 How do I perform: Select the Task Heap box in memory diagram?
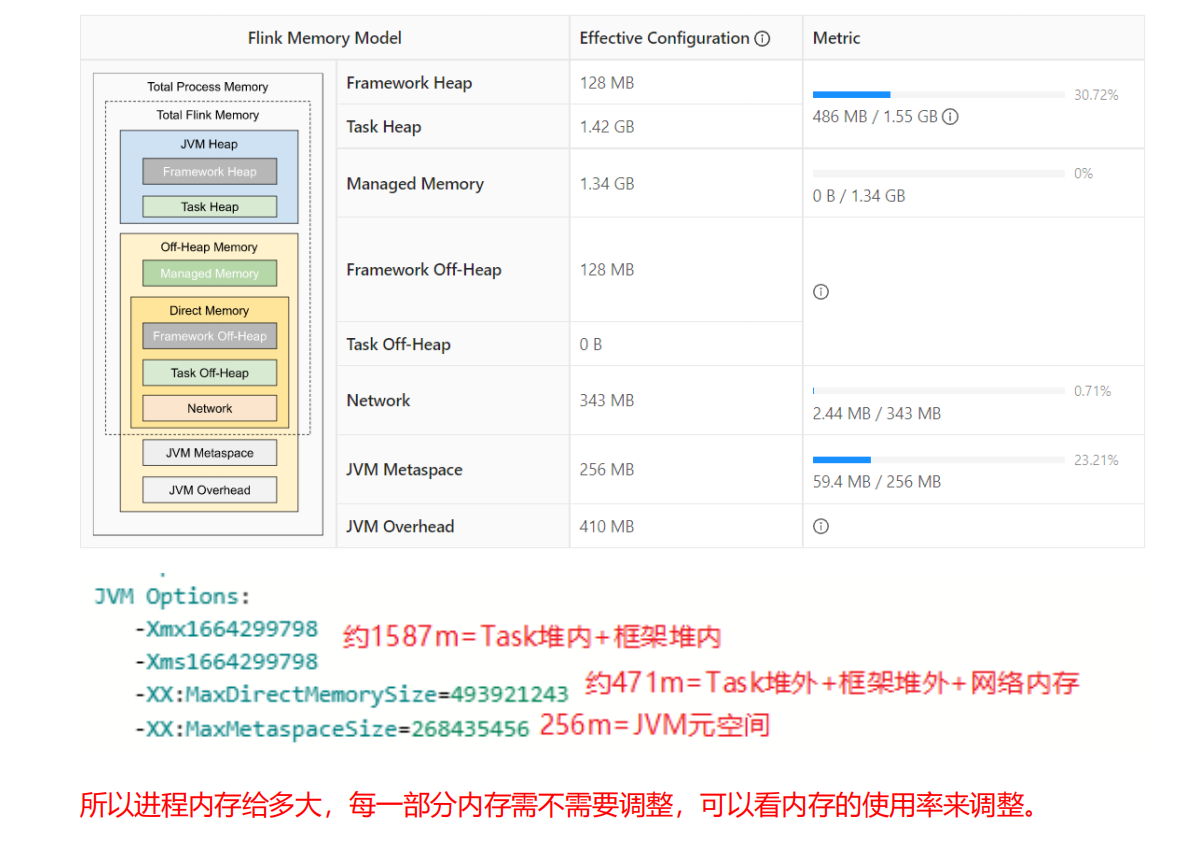tap(209, 207)
